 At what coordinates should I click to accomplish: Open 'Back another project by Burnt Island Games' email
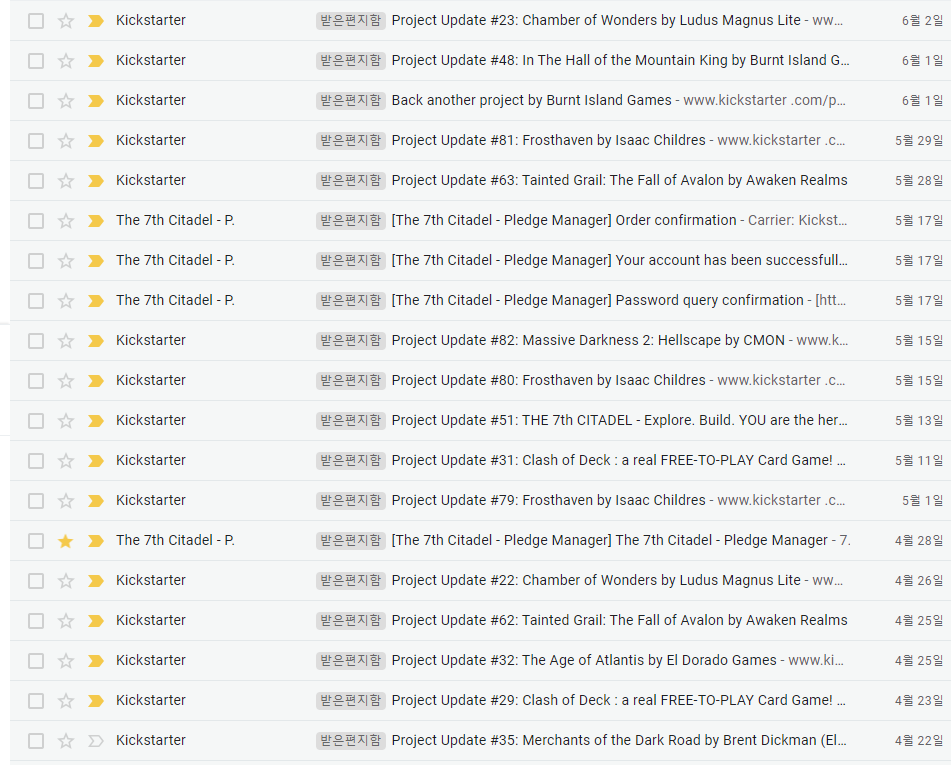click(531, 101)
